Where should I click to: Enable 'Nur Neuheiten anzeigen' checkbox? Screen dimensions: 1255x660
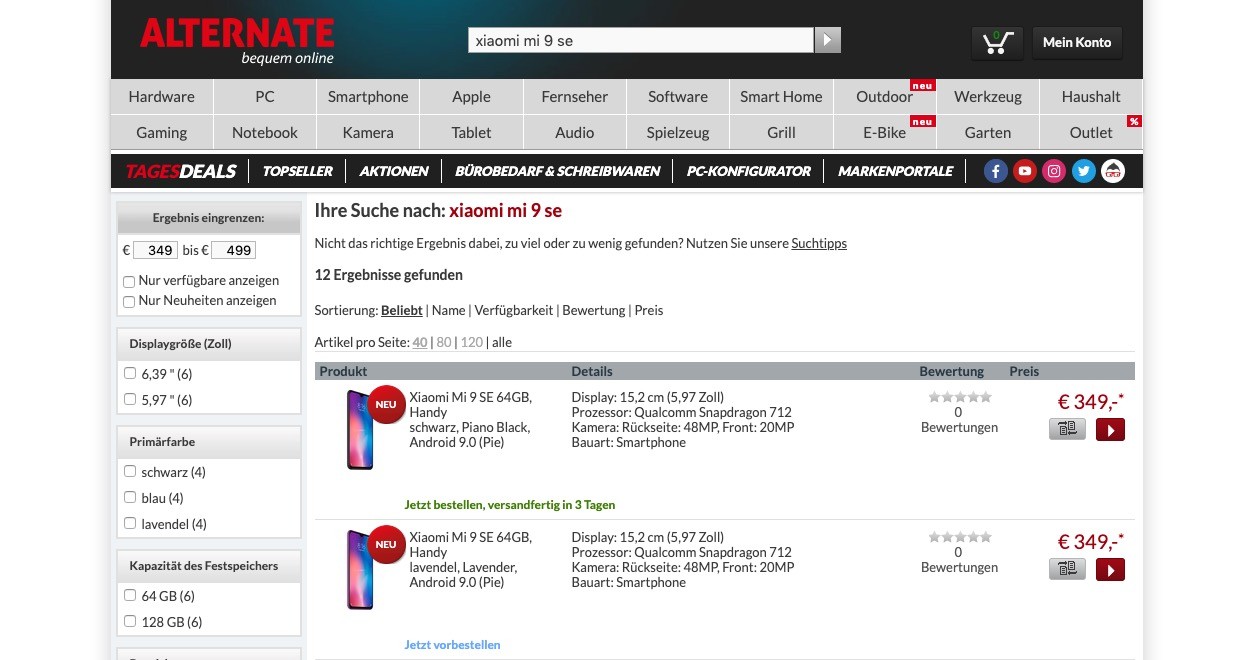[x=129, y=301]
